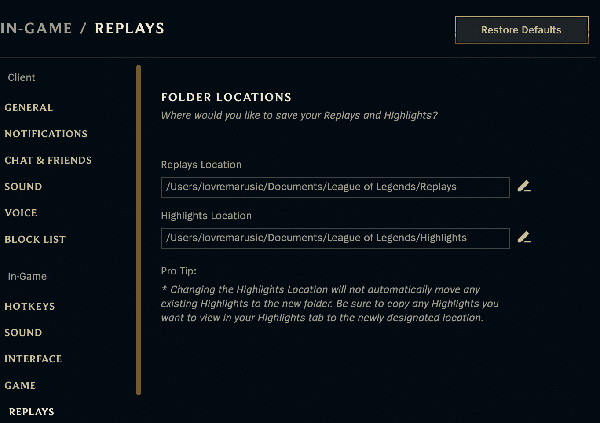
Task: Click the Replays Location path field
Action: pos(335,187)
